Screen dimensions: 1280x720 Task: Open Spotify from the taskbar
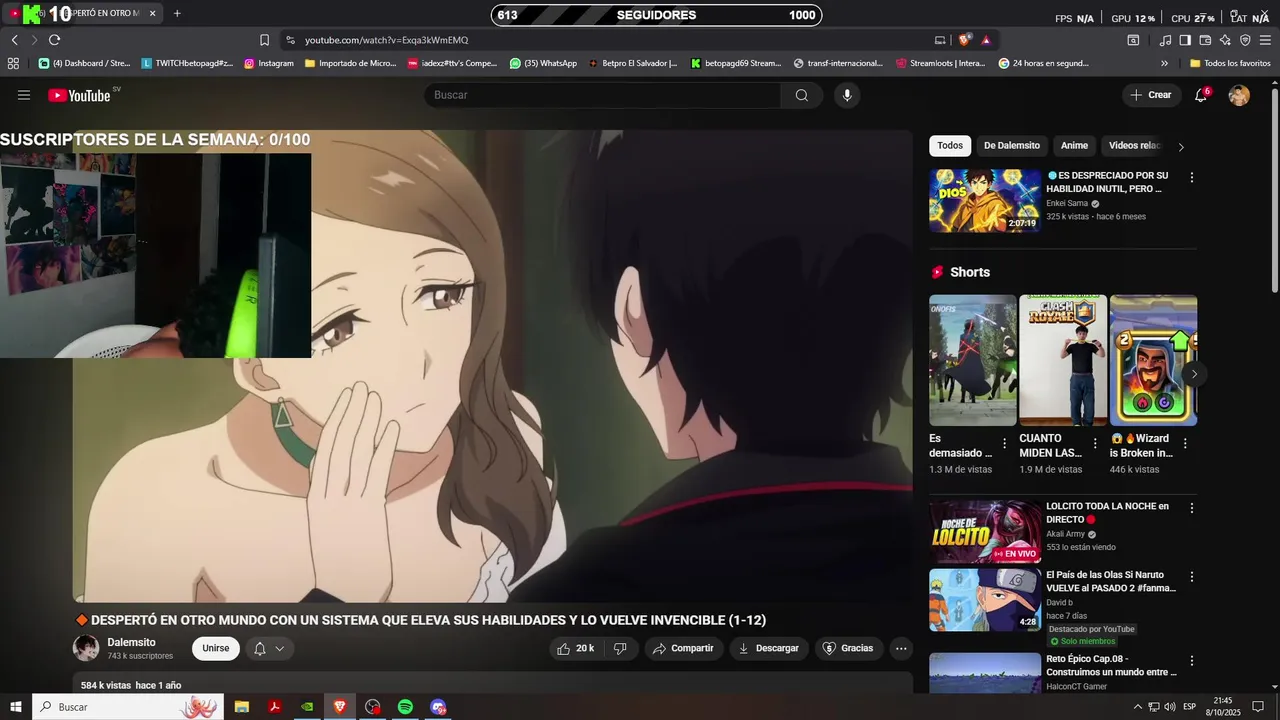click(405, 707)
